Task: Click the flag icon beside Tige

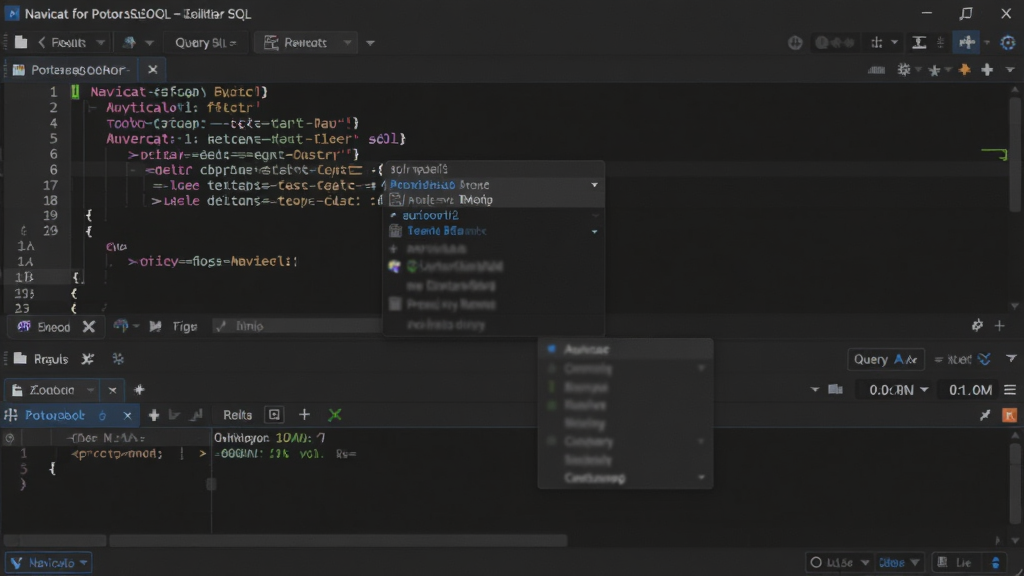Action: coord(155,326)
